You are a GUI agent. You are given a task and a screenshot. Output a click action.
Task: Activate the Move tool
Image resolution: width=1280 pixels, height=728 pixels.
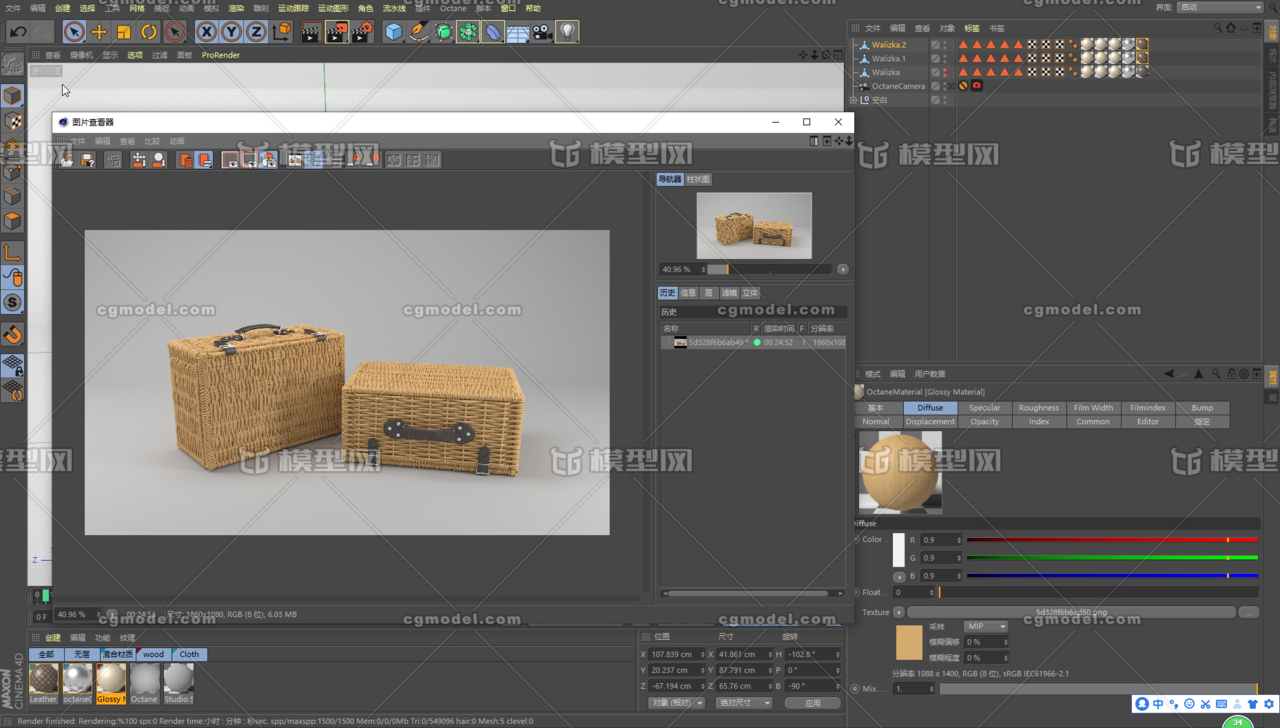pos(99,32)
